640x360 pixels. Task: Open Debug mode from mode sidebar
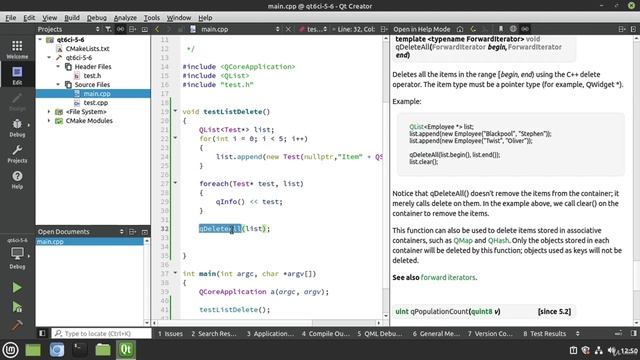[17, 127]
